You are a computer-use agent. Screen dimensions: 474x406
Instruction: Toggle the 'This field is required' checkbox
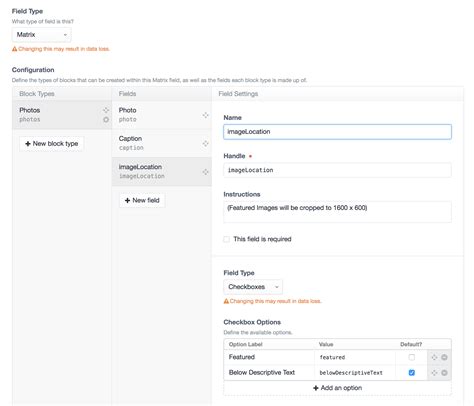coord(226,239)
